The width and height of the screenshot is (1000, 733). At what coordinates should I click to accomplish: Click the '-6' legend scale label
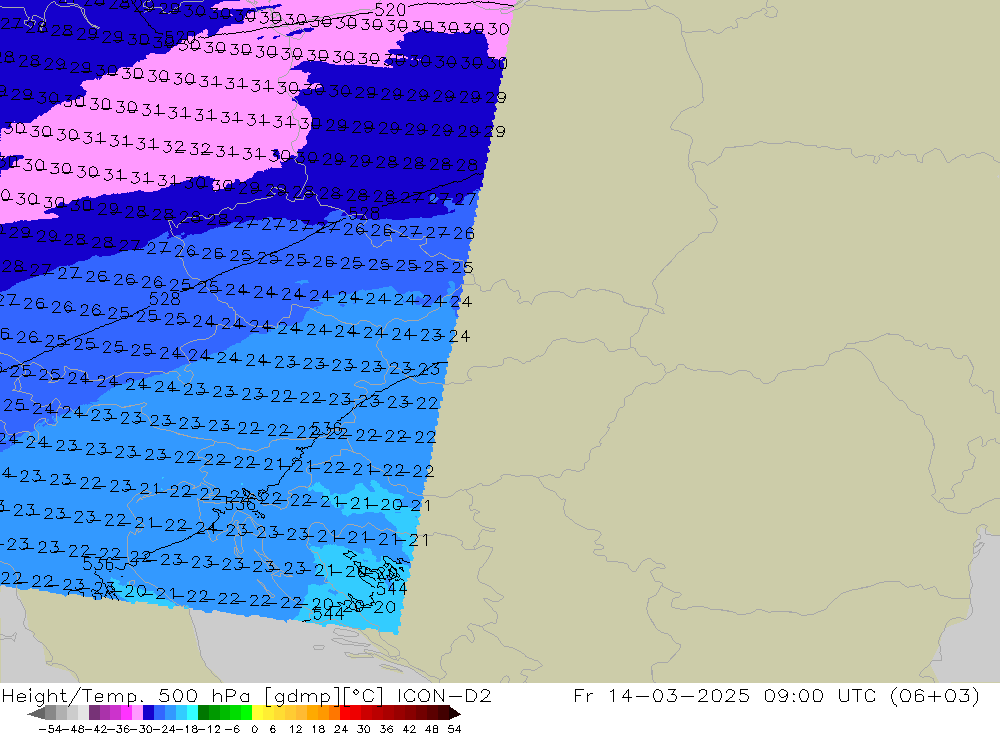coord(232,729)
